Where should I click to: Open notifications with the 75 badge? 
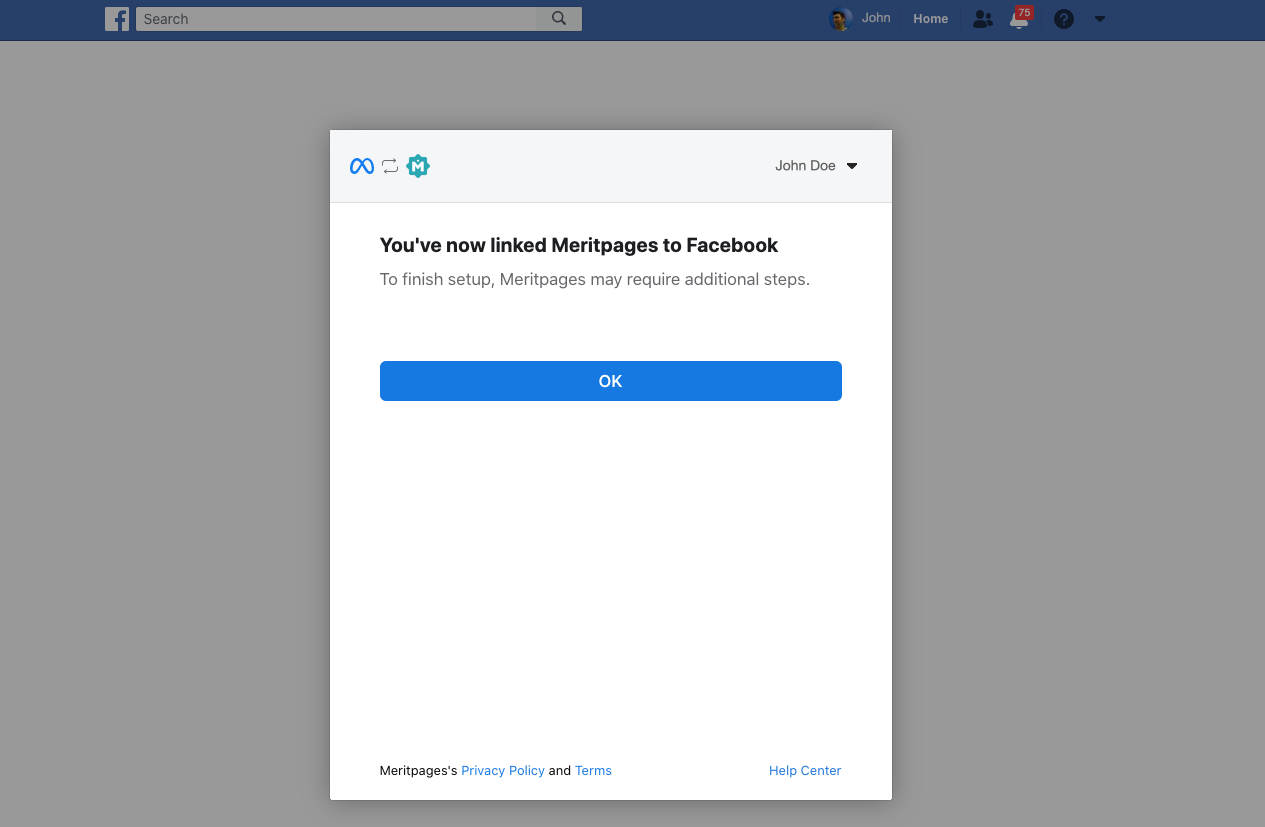[1018, 20]
